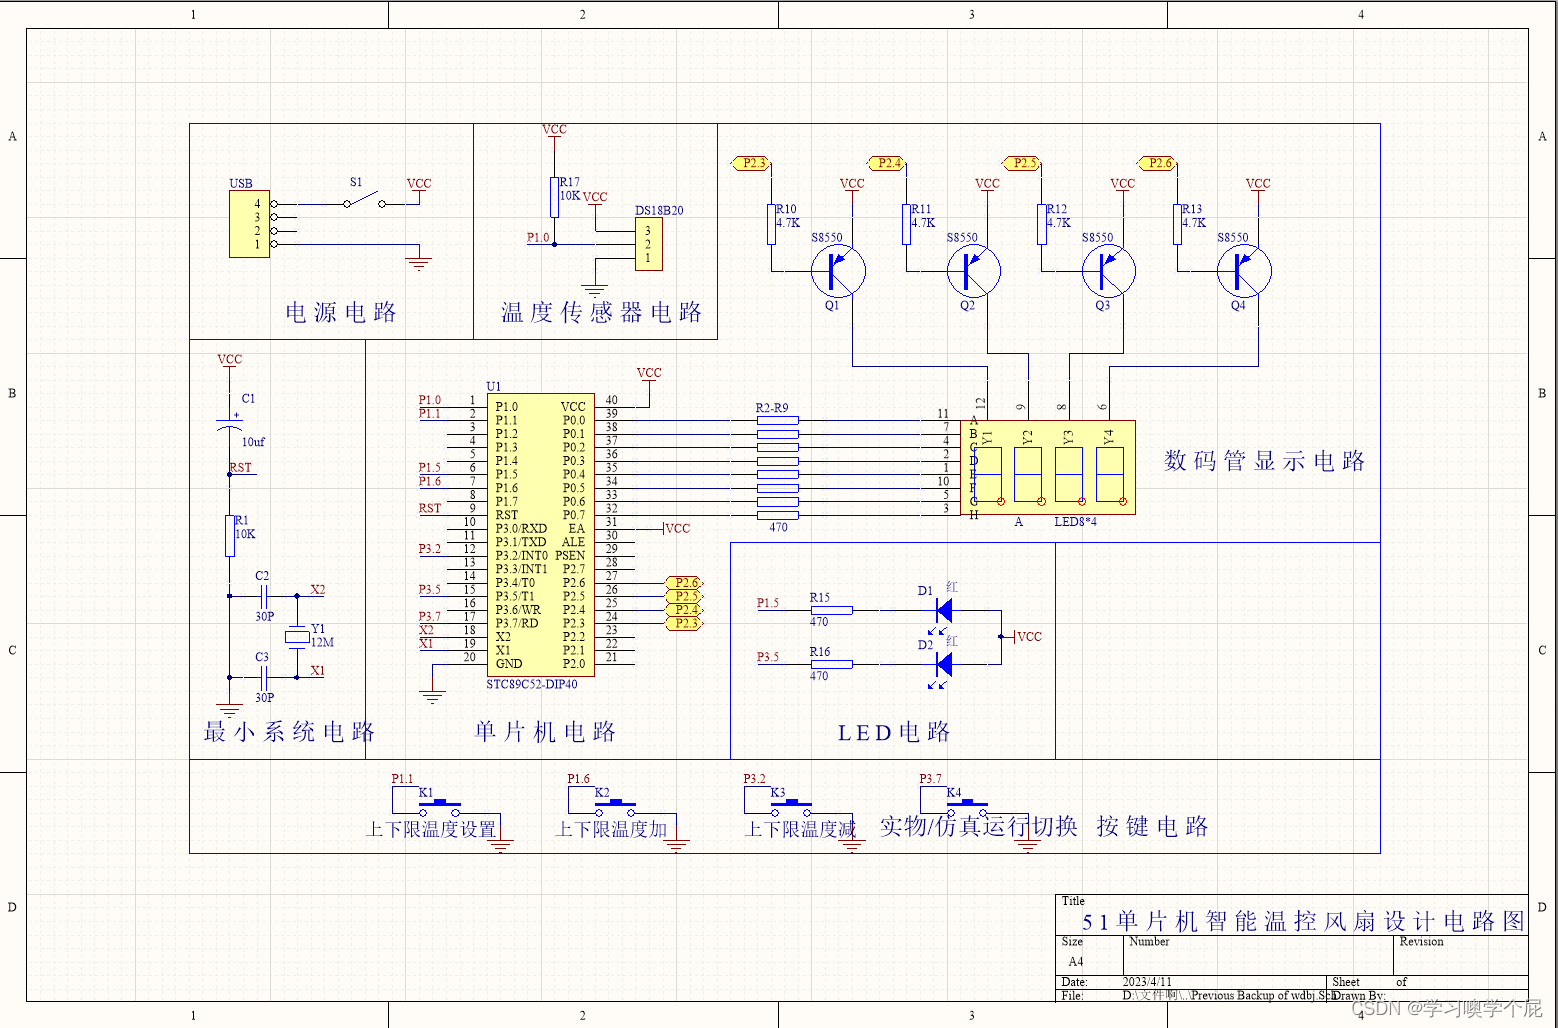Select transistor Q1 symbol
The image size is (1558, 1028).
click(838, 270)
